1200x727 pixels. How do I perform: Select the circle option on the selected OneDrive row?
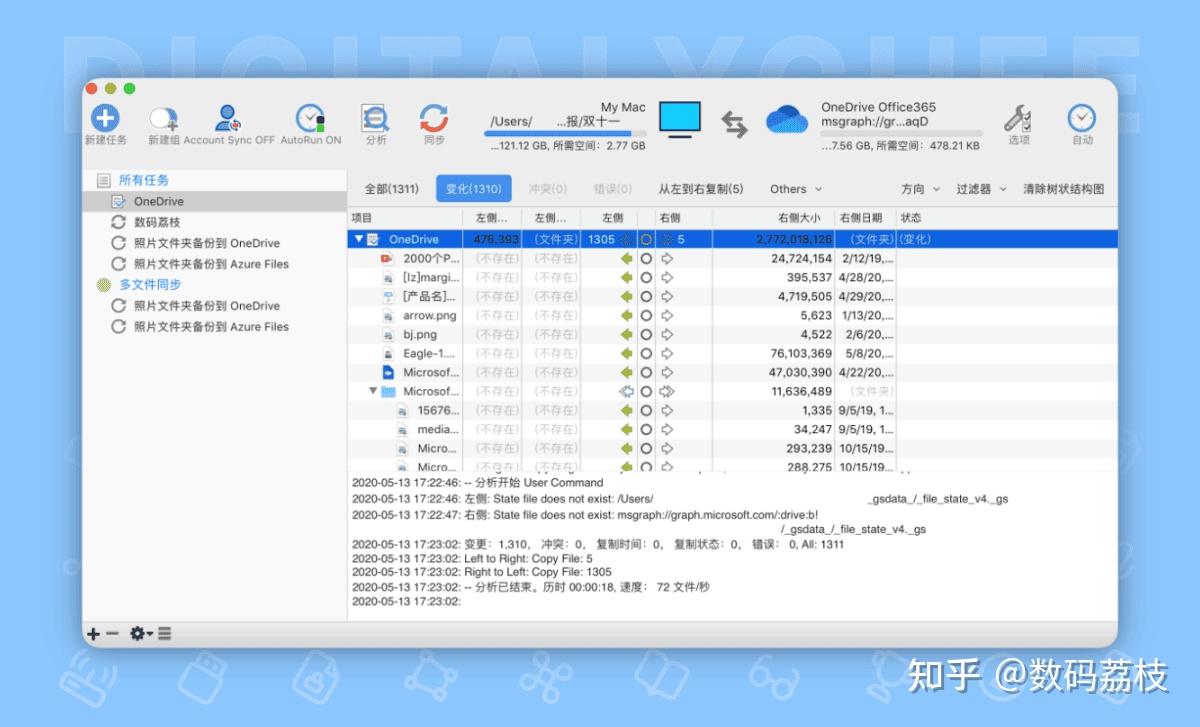click(x=646, y=239)
